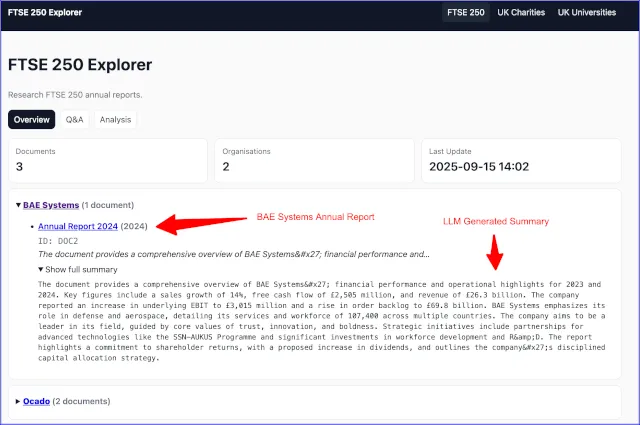640x425 pixels.
Task: Click the FTSE 250 Explorer header logo text
Action: (x=45, y=13)
